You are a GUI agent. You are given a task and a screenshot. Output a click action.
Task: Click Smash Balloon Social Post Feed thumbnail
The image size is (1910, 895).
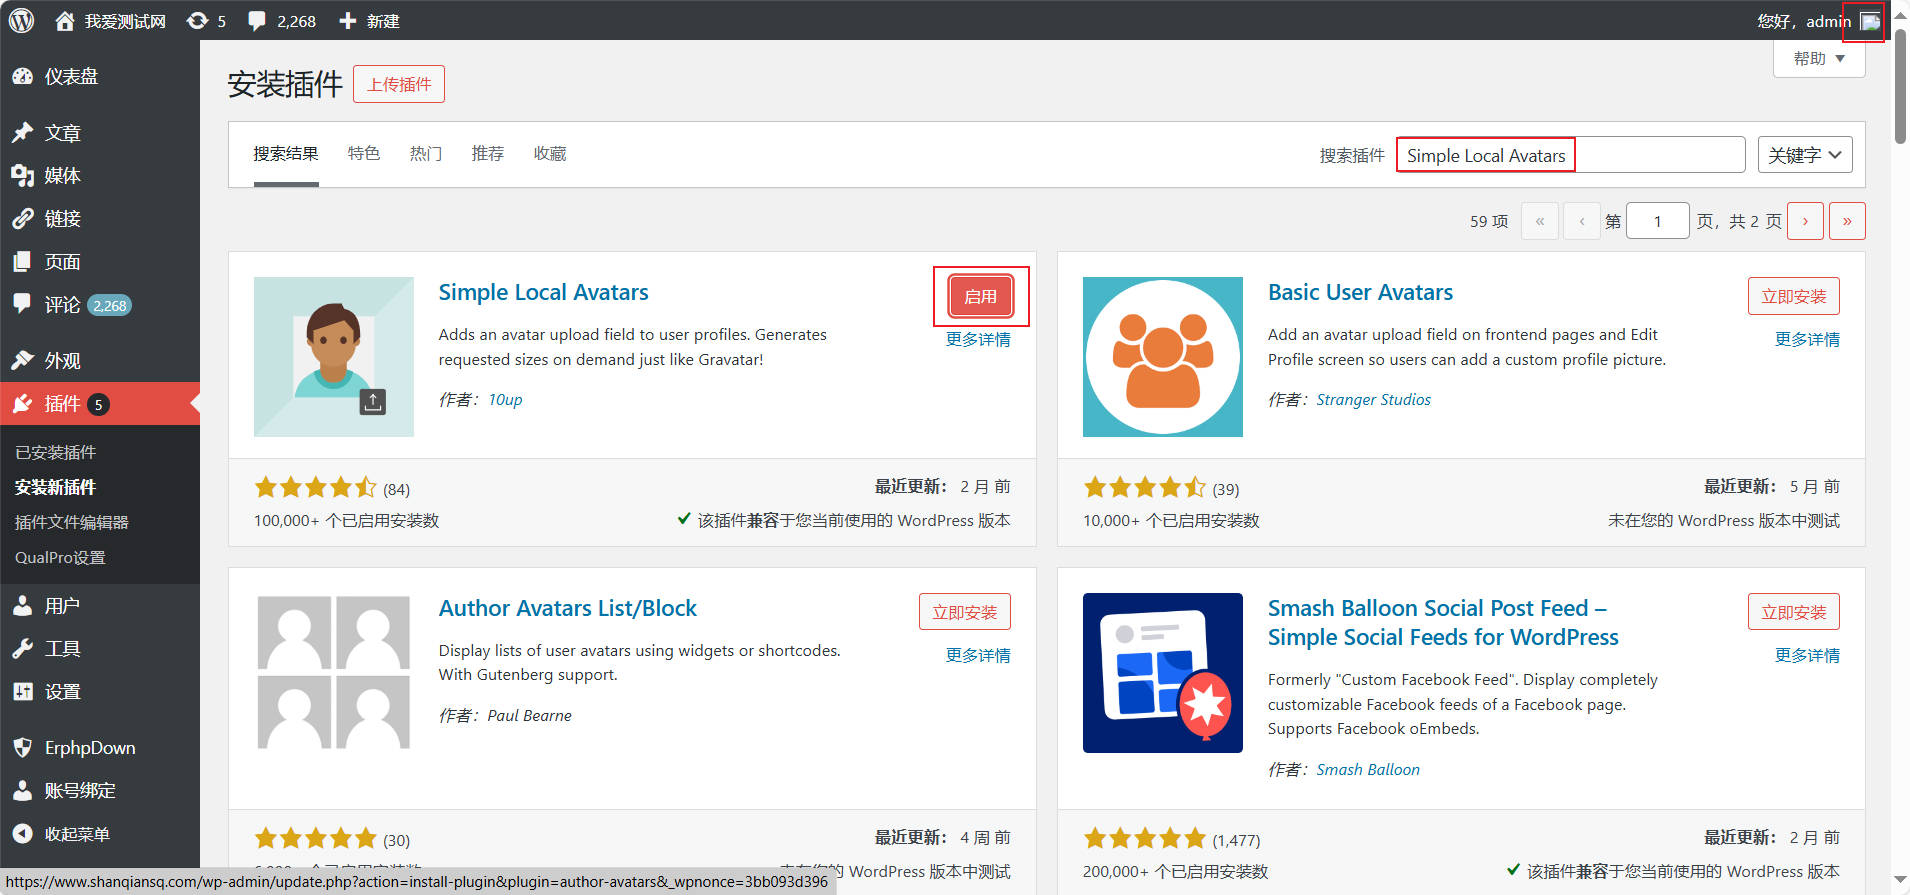pos(1163,673)
